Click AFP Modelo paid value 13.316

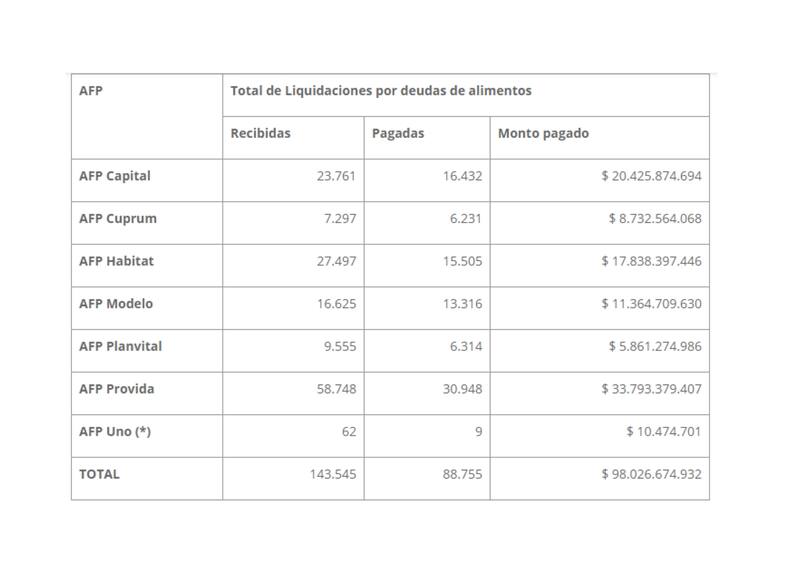(461, 303)
